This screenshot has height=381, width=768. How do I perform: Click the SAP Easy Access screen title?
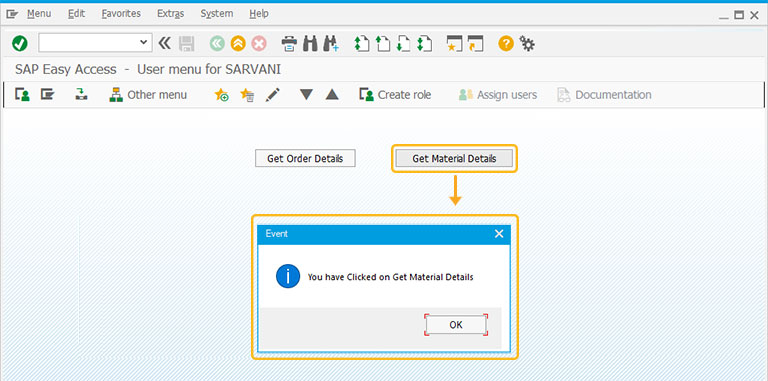[148, 70]
